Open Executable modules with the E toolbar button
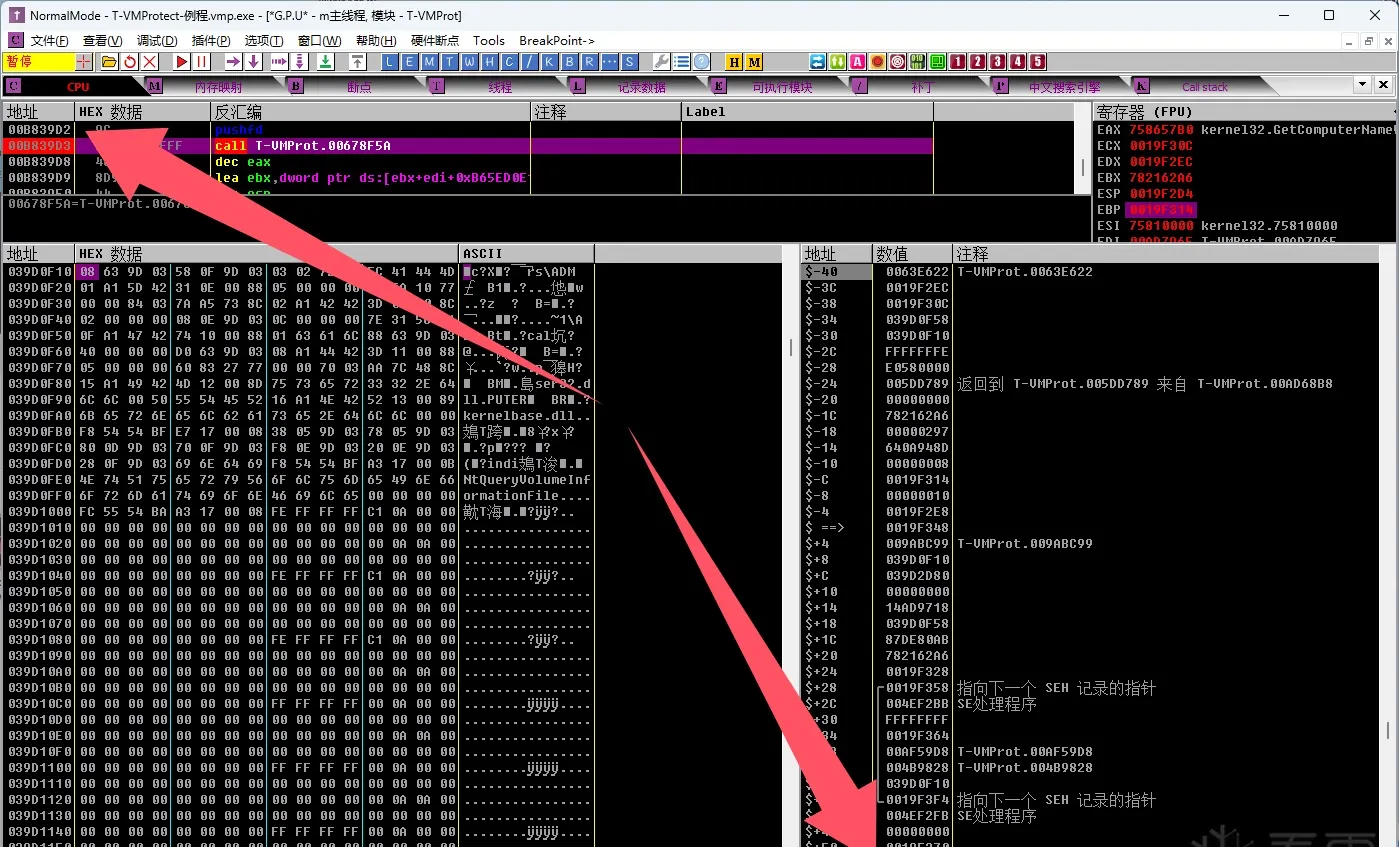Image resolution: width=1399 pixels, height=847 pixels. 410,62
